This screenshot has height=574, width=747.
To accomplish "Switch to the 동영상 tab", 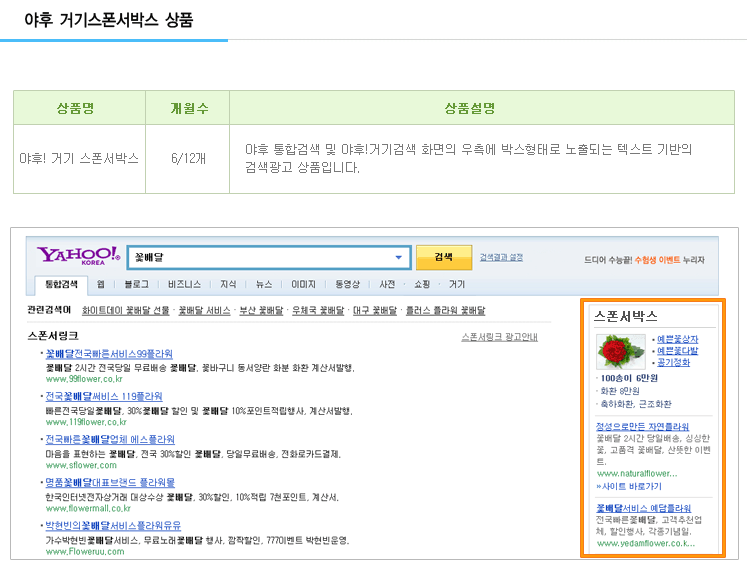I will pyautogui.click(x=347, y=284).
